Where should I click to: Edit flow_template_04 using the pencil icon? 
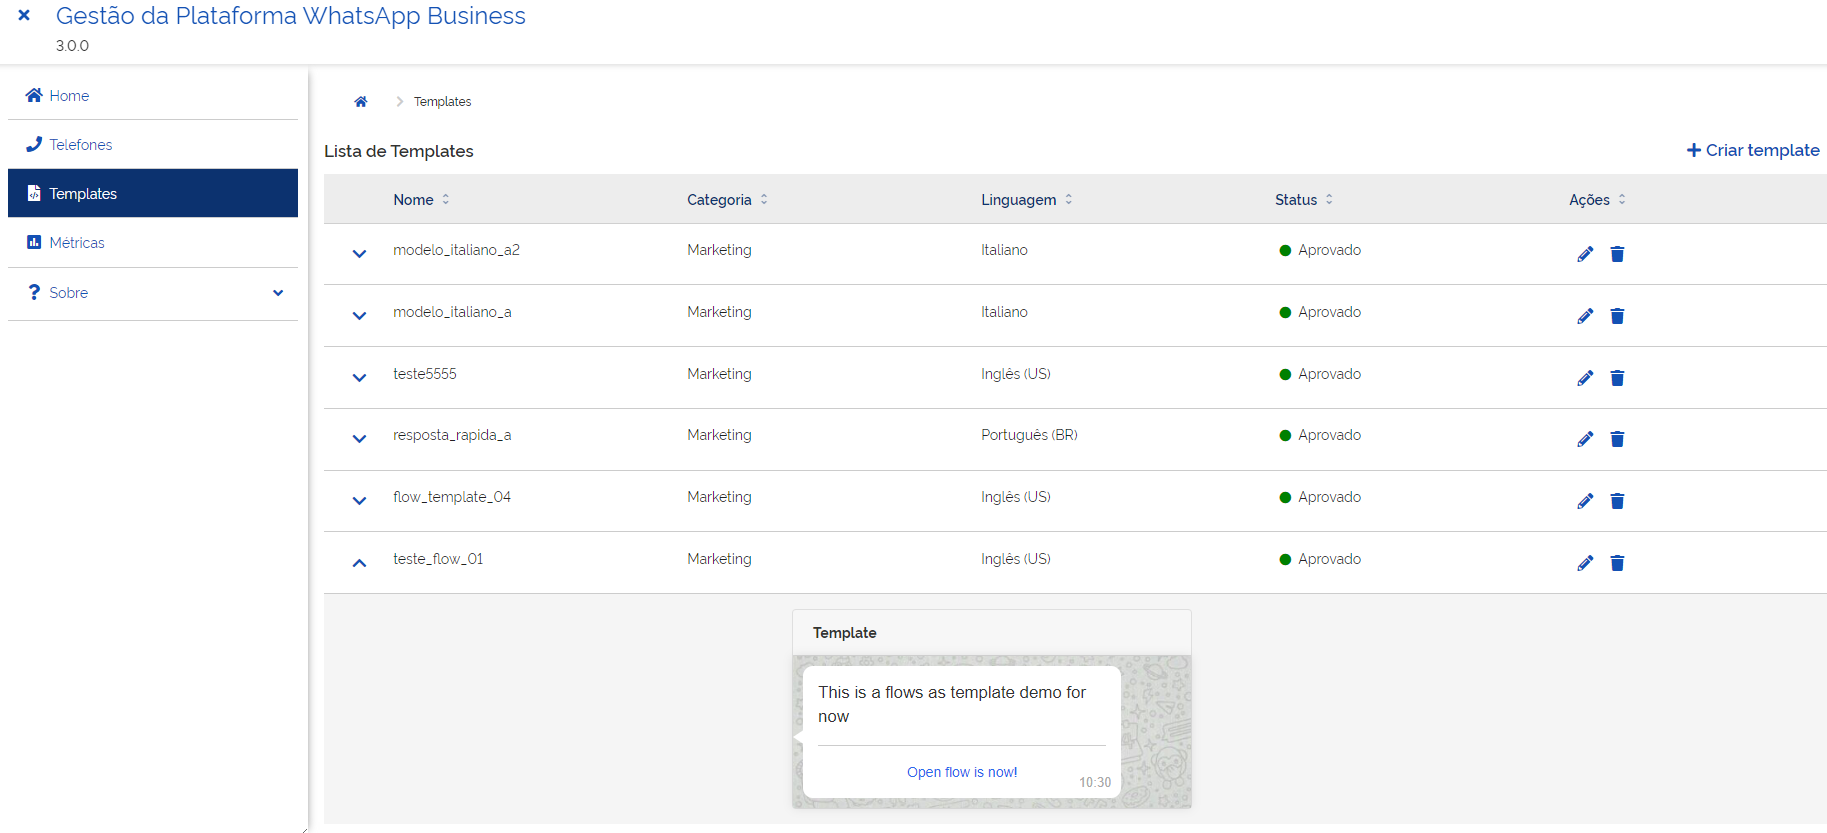pos(1585,501)
